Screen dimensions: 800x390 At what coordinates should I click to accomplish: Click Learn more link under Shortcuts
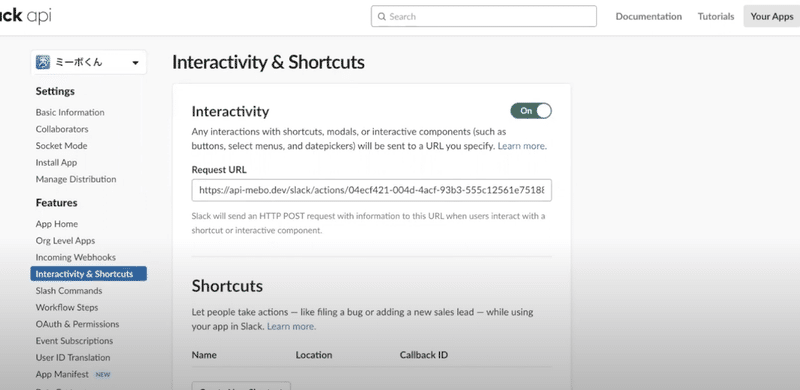pyautogui.click(x=291, y=326)
